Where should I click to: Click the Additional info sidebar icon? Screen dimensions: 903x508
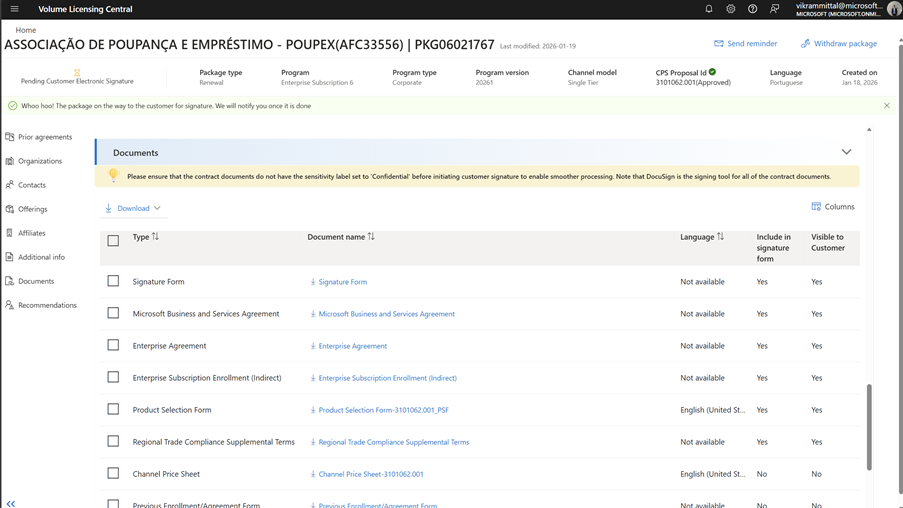[x=9, y=257]
